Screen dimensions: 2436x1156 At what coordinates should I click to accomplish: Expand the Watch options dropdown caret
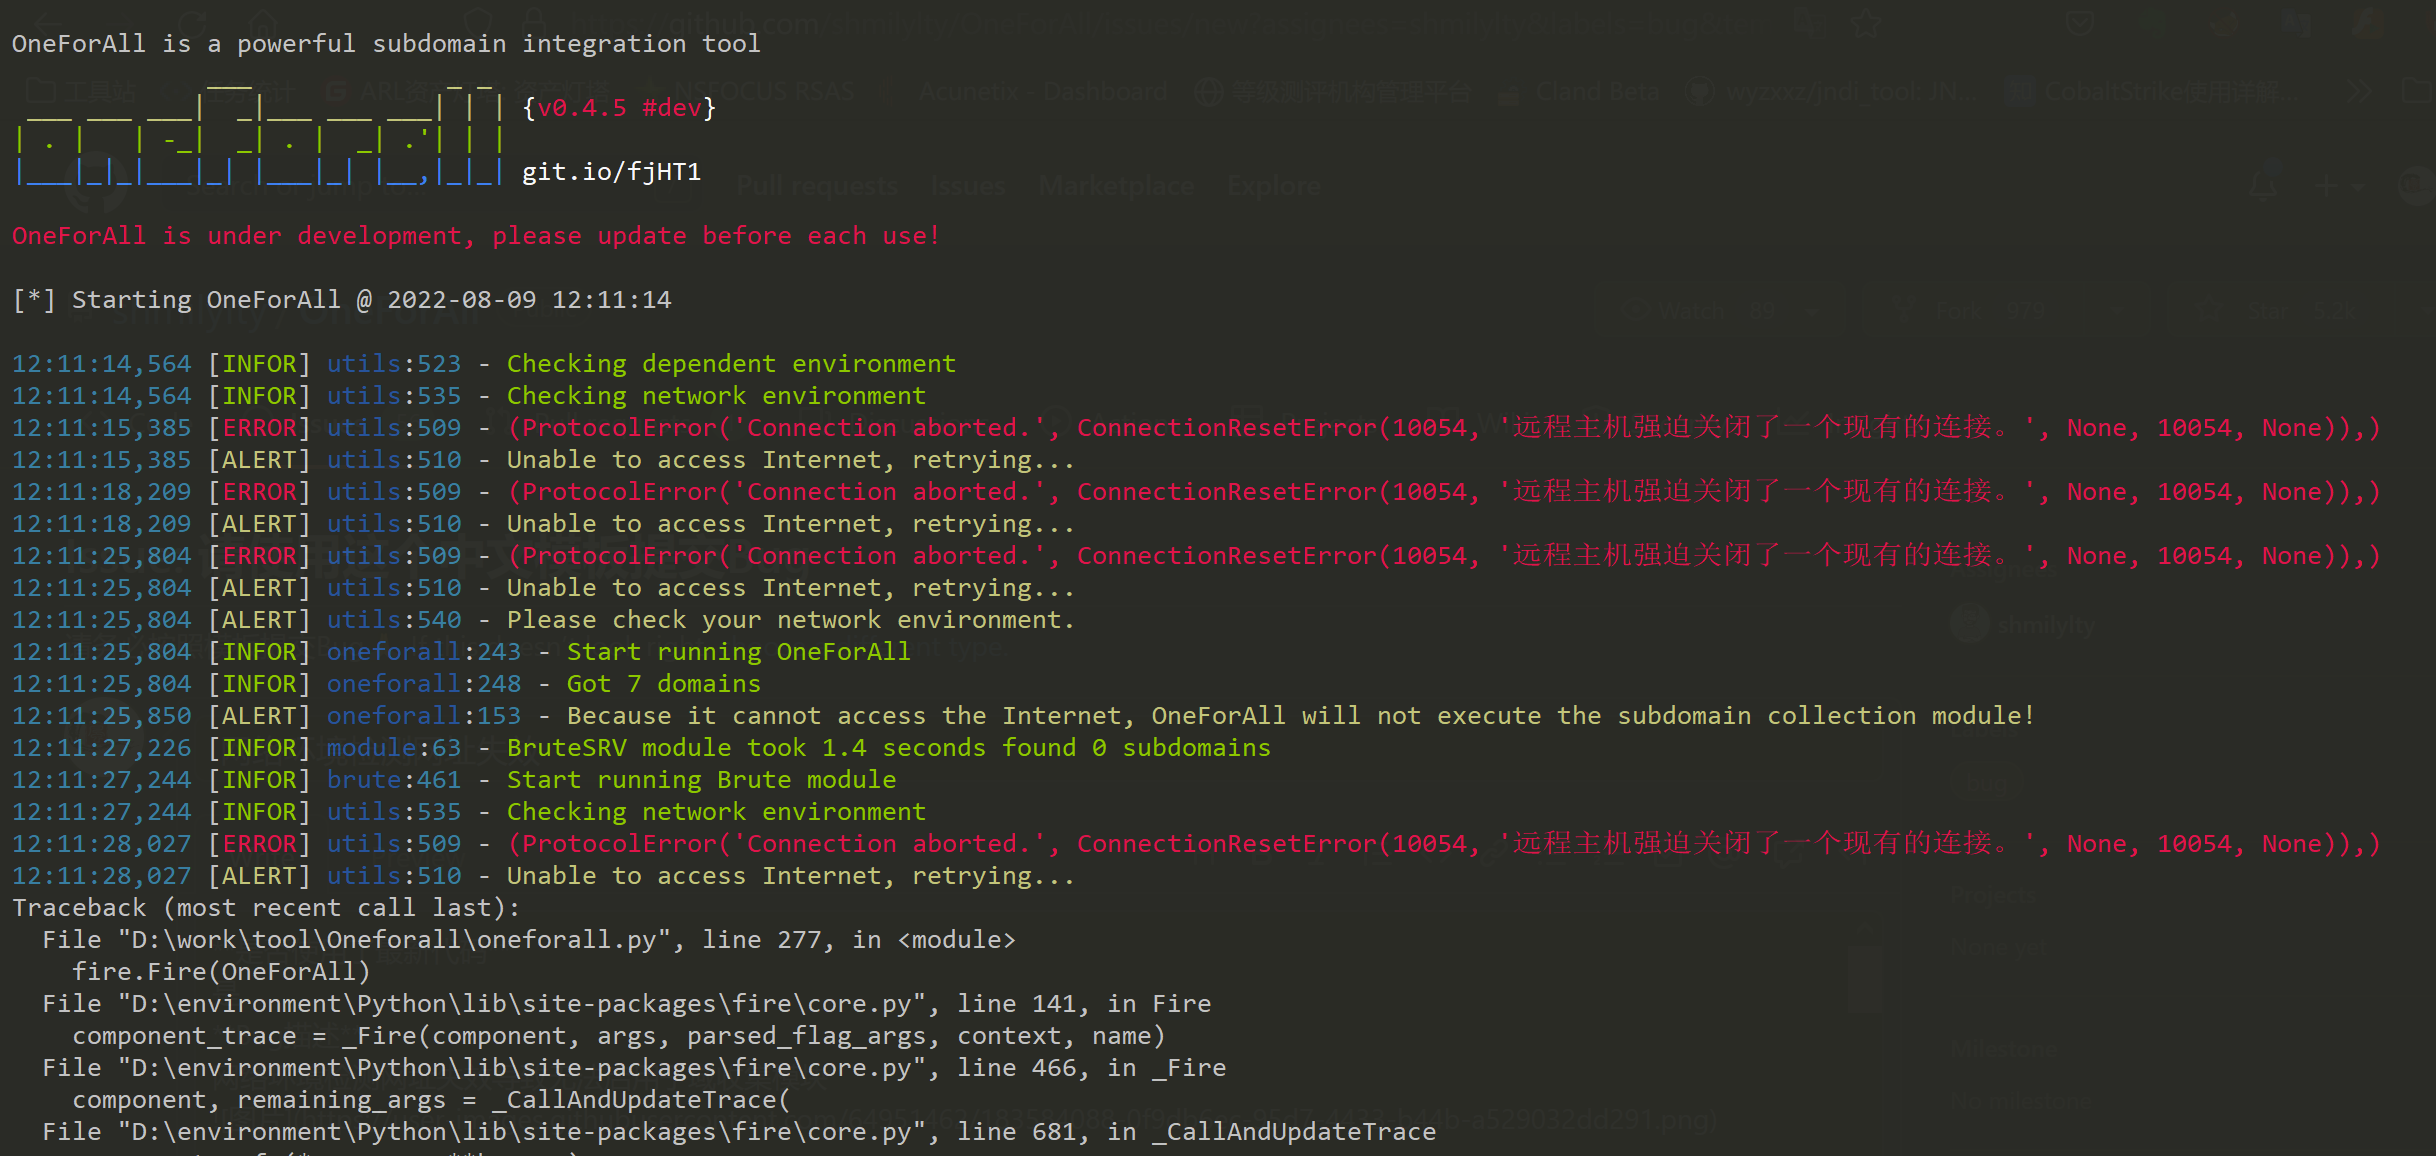pyautogui.click(x=1810, y=311)
